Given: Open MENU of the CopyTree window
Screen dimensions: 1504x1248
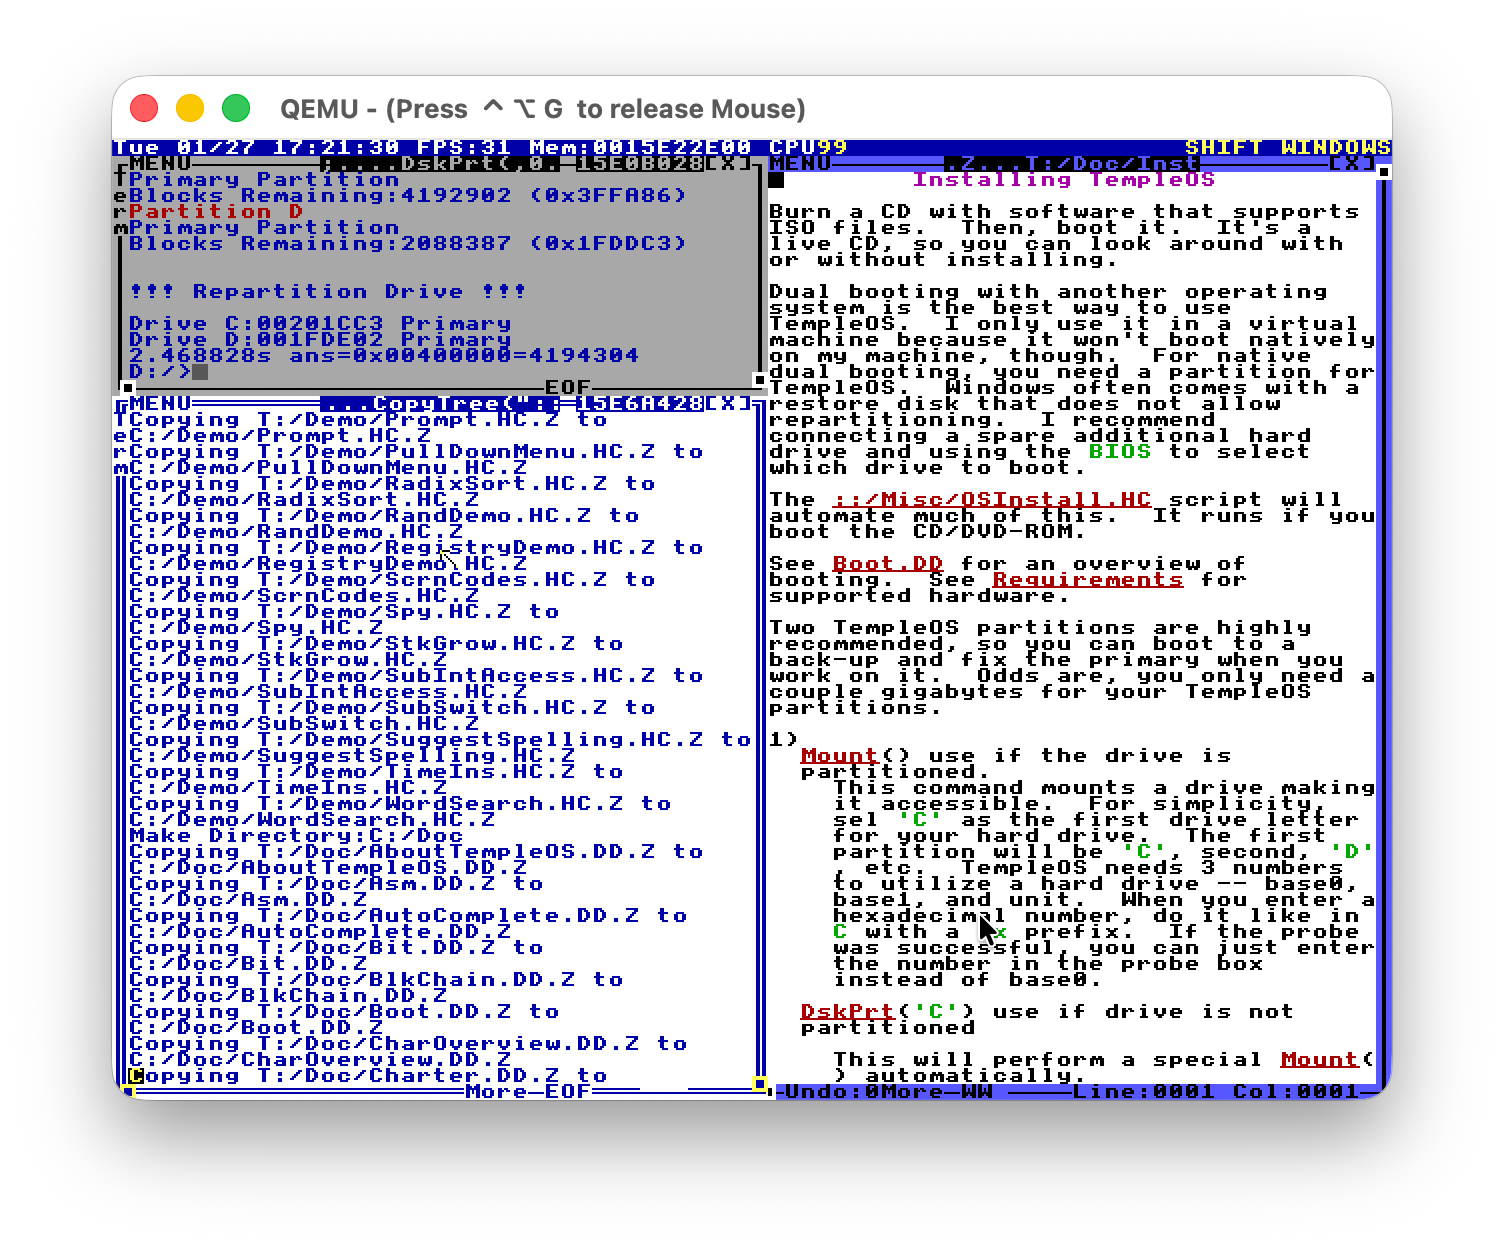Looking at the screenshot, I should point(160,403).
